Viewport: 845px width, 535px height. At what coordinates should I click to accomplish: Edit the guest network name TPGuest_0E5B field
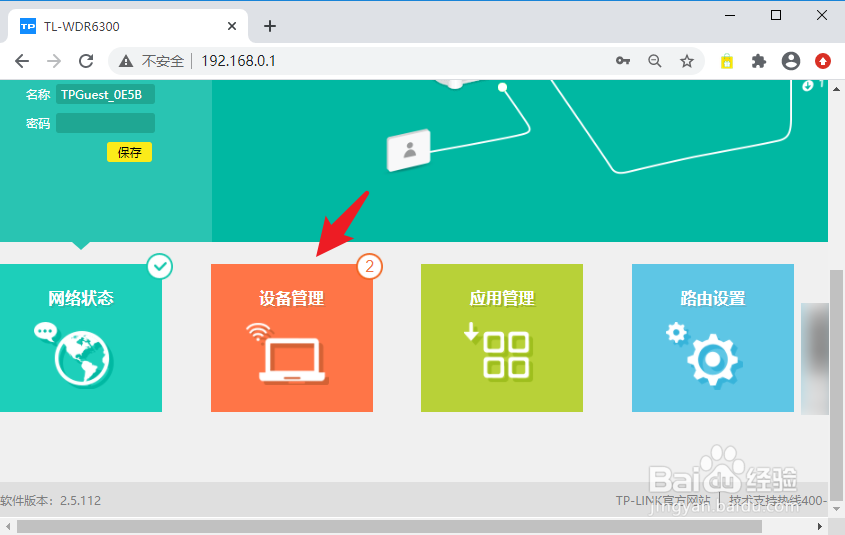click(105, 94)
